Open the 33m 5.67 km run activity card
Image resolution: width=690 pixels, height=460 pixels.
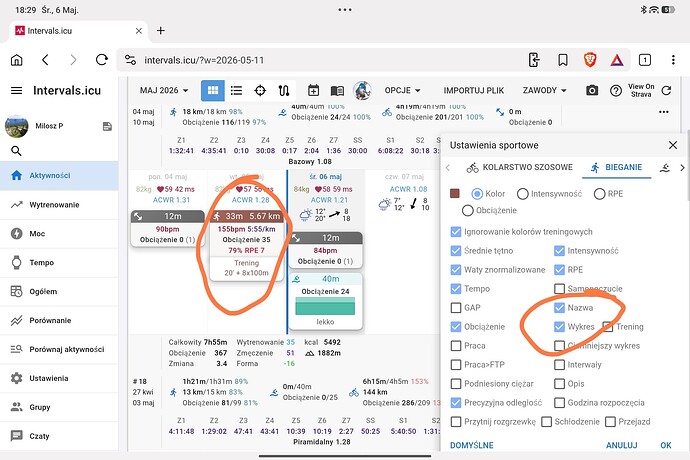[x=246, y=245]
